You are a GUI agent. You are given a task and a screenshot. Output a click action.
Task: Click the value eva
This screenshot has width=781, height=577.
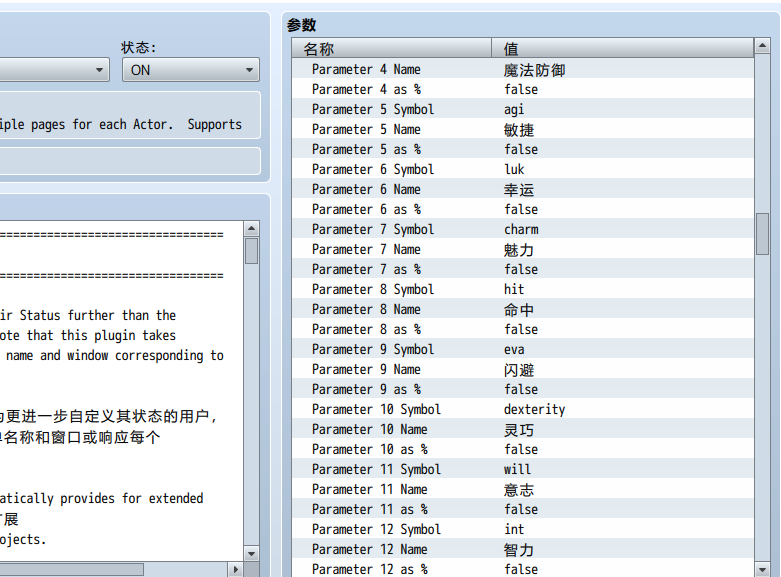(514, 350)
